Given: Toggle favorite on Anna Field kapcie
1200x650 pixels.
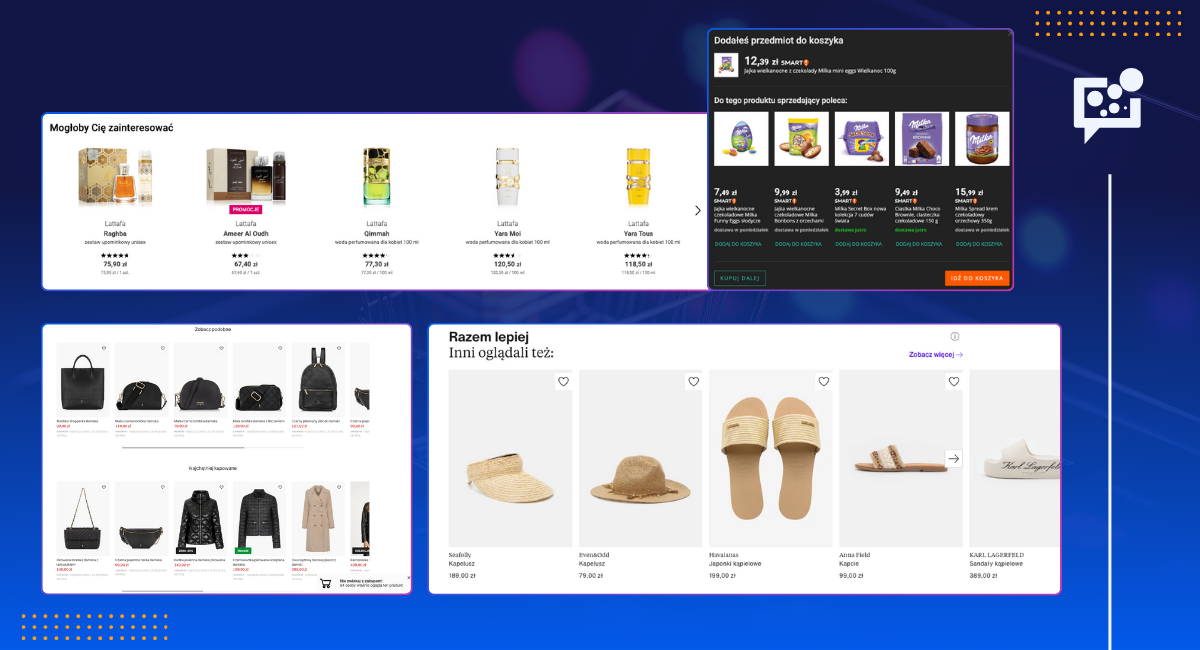Looking at the screenshot, I should tap(953, 381).
